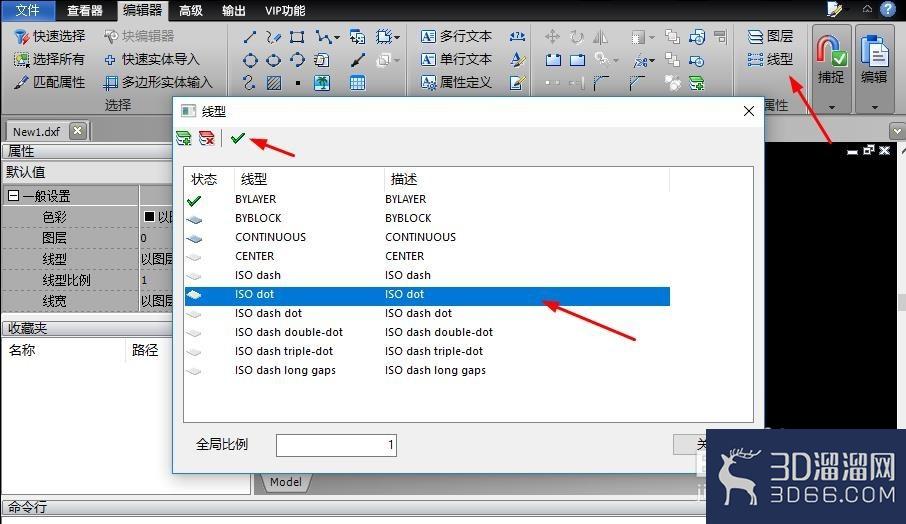906x524 pixels.
Task: Select the CONTINUOUS linetype row
Action: (427, 237)
